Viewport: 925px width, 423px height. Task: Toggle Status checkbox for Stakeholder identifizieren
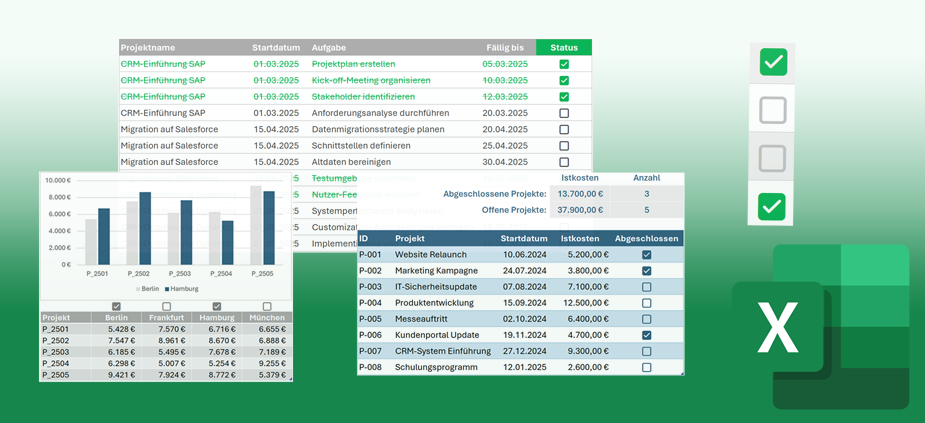[x=564, y=97]
